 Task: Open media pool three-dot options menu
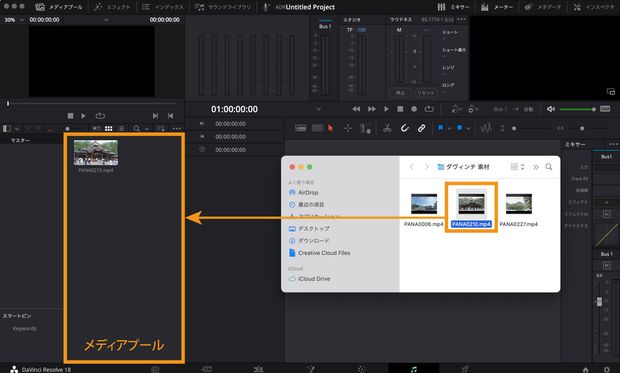[x=176, y=129]
